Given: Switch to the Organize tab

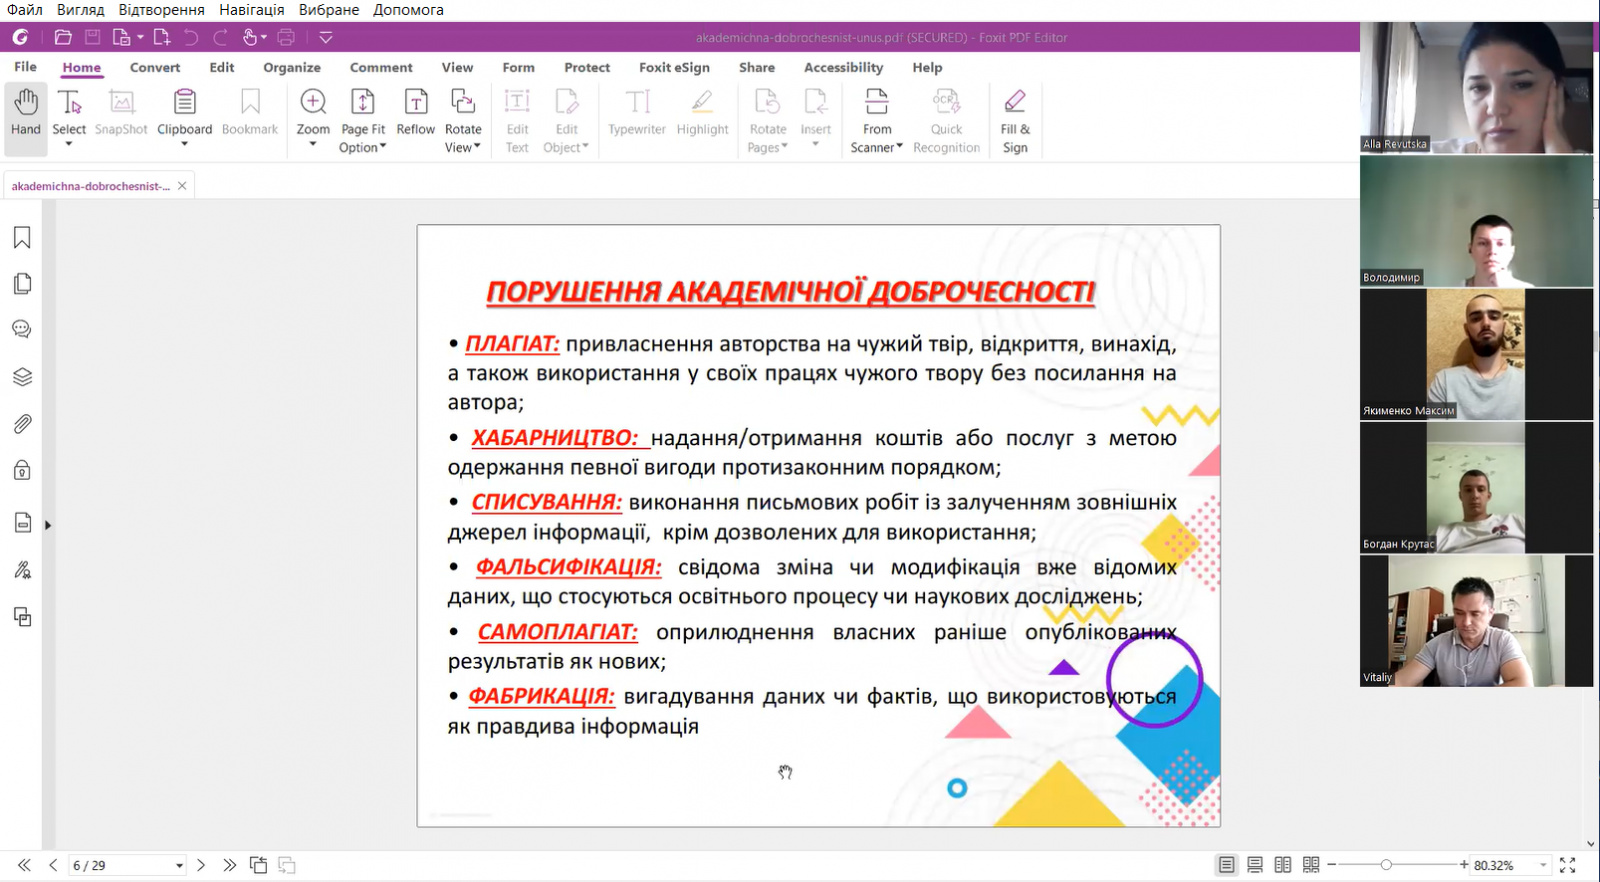Looking at the screenshot, I should point(292,67).
